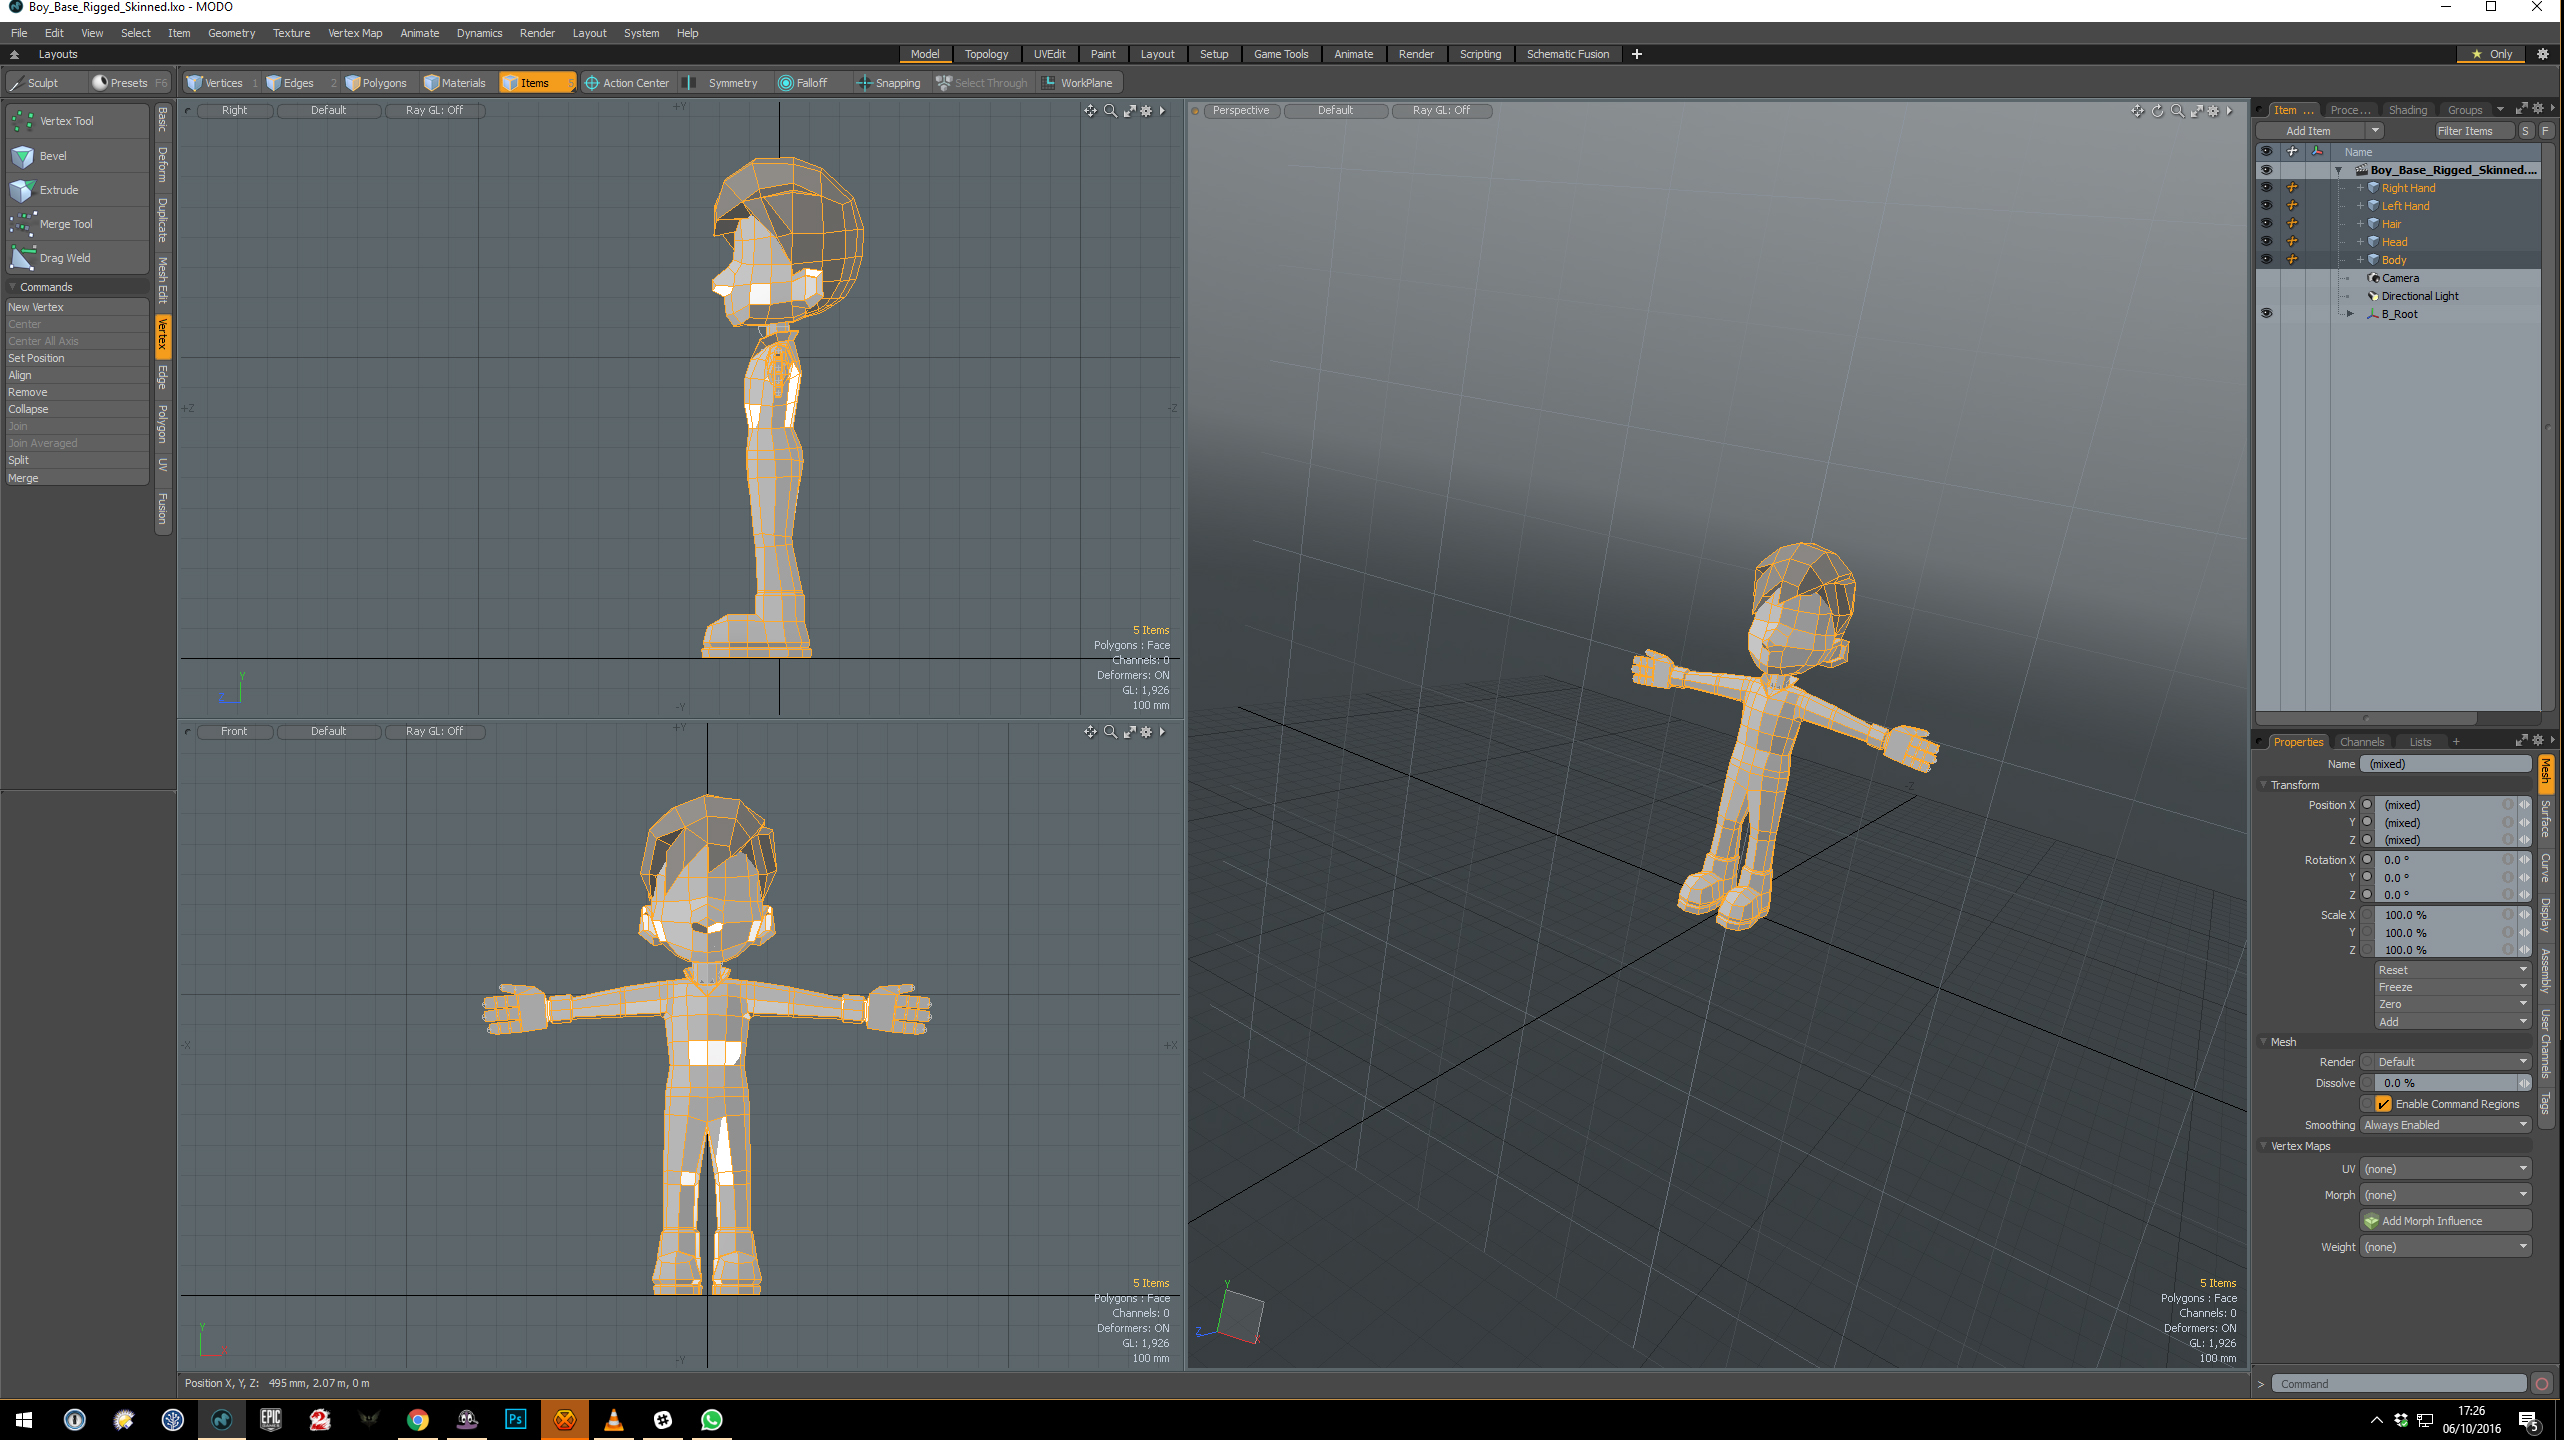Viewport: 2564px width, 1440px height.
Task: Hide the Body mesh item
Action: (2266, 260)
